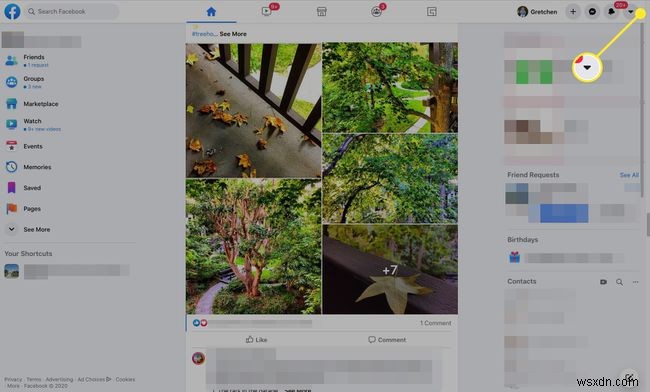Click the Advertising footer link
This screenshot has width=650, height=392.
[59, 379]
